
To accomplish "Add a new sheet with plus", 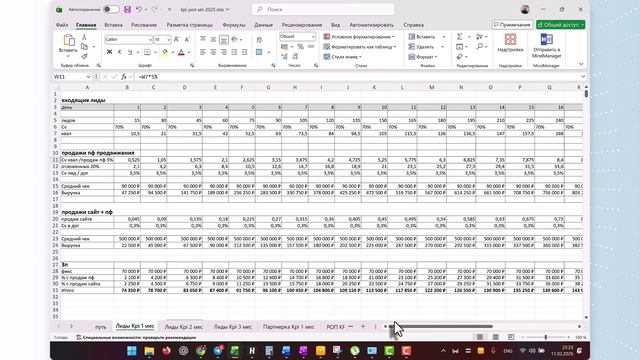I will coord(363,327).
